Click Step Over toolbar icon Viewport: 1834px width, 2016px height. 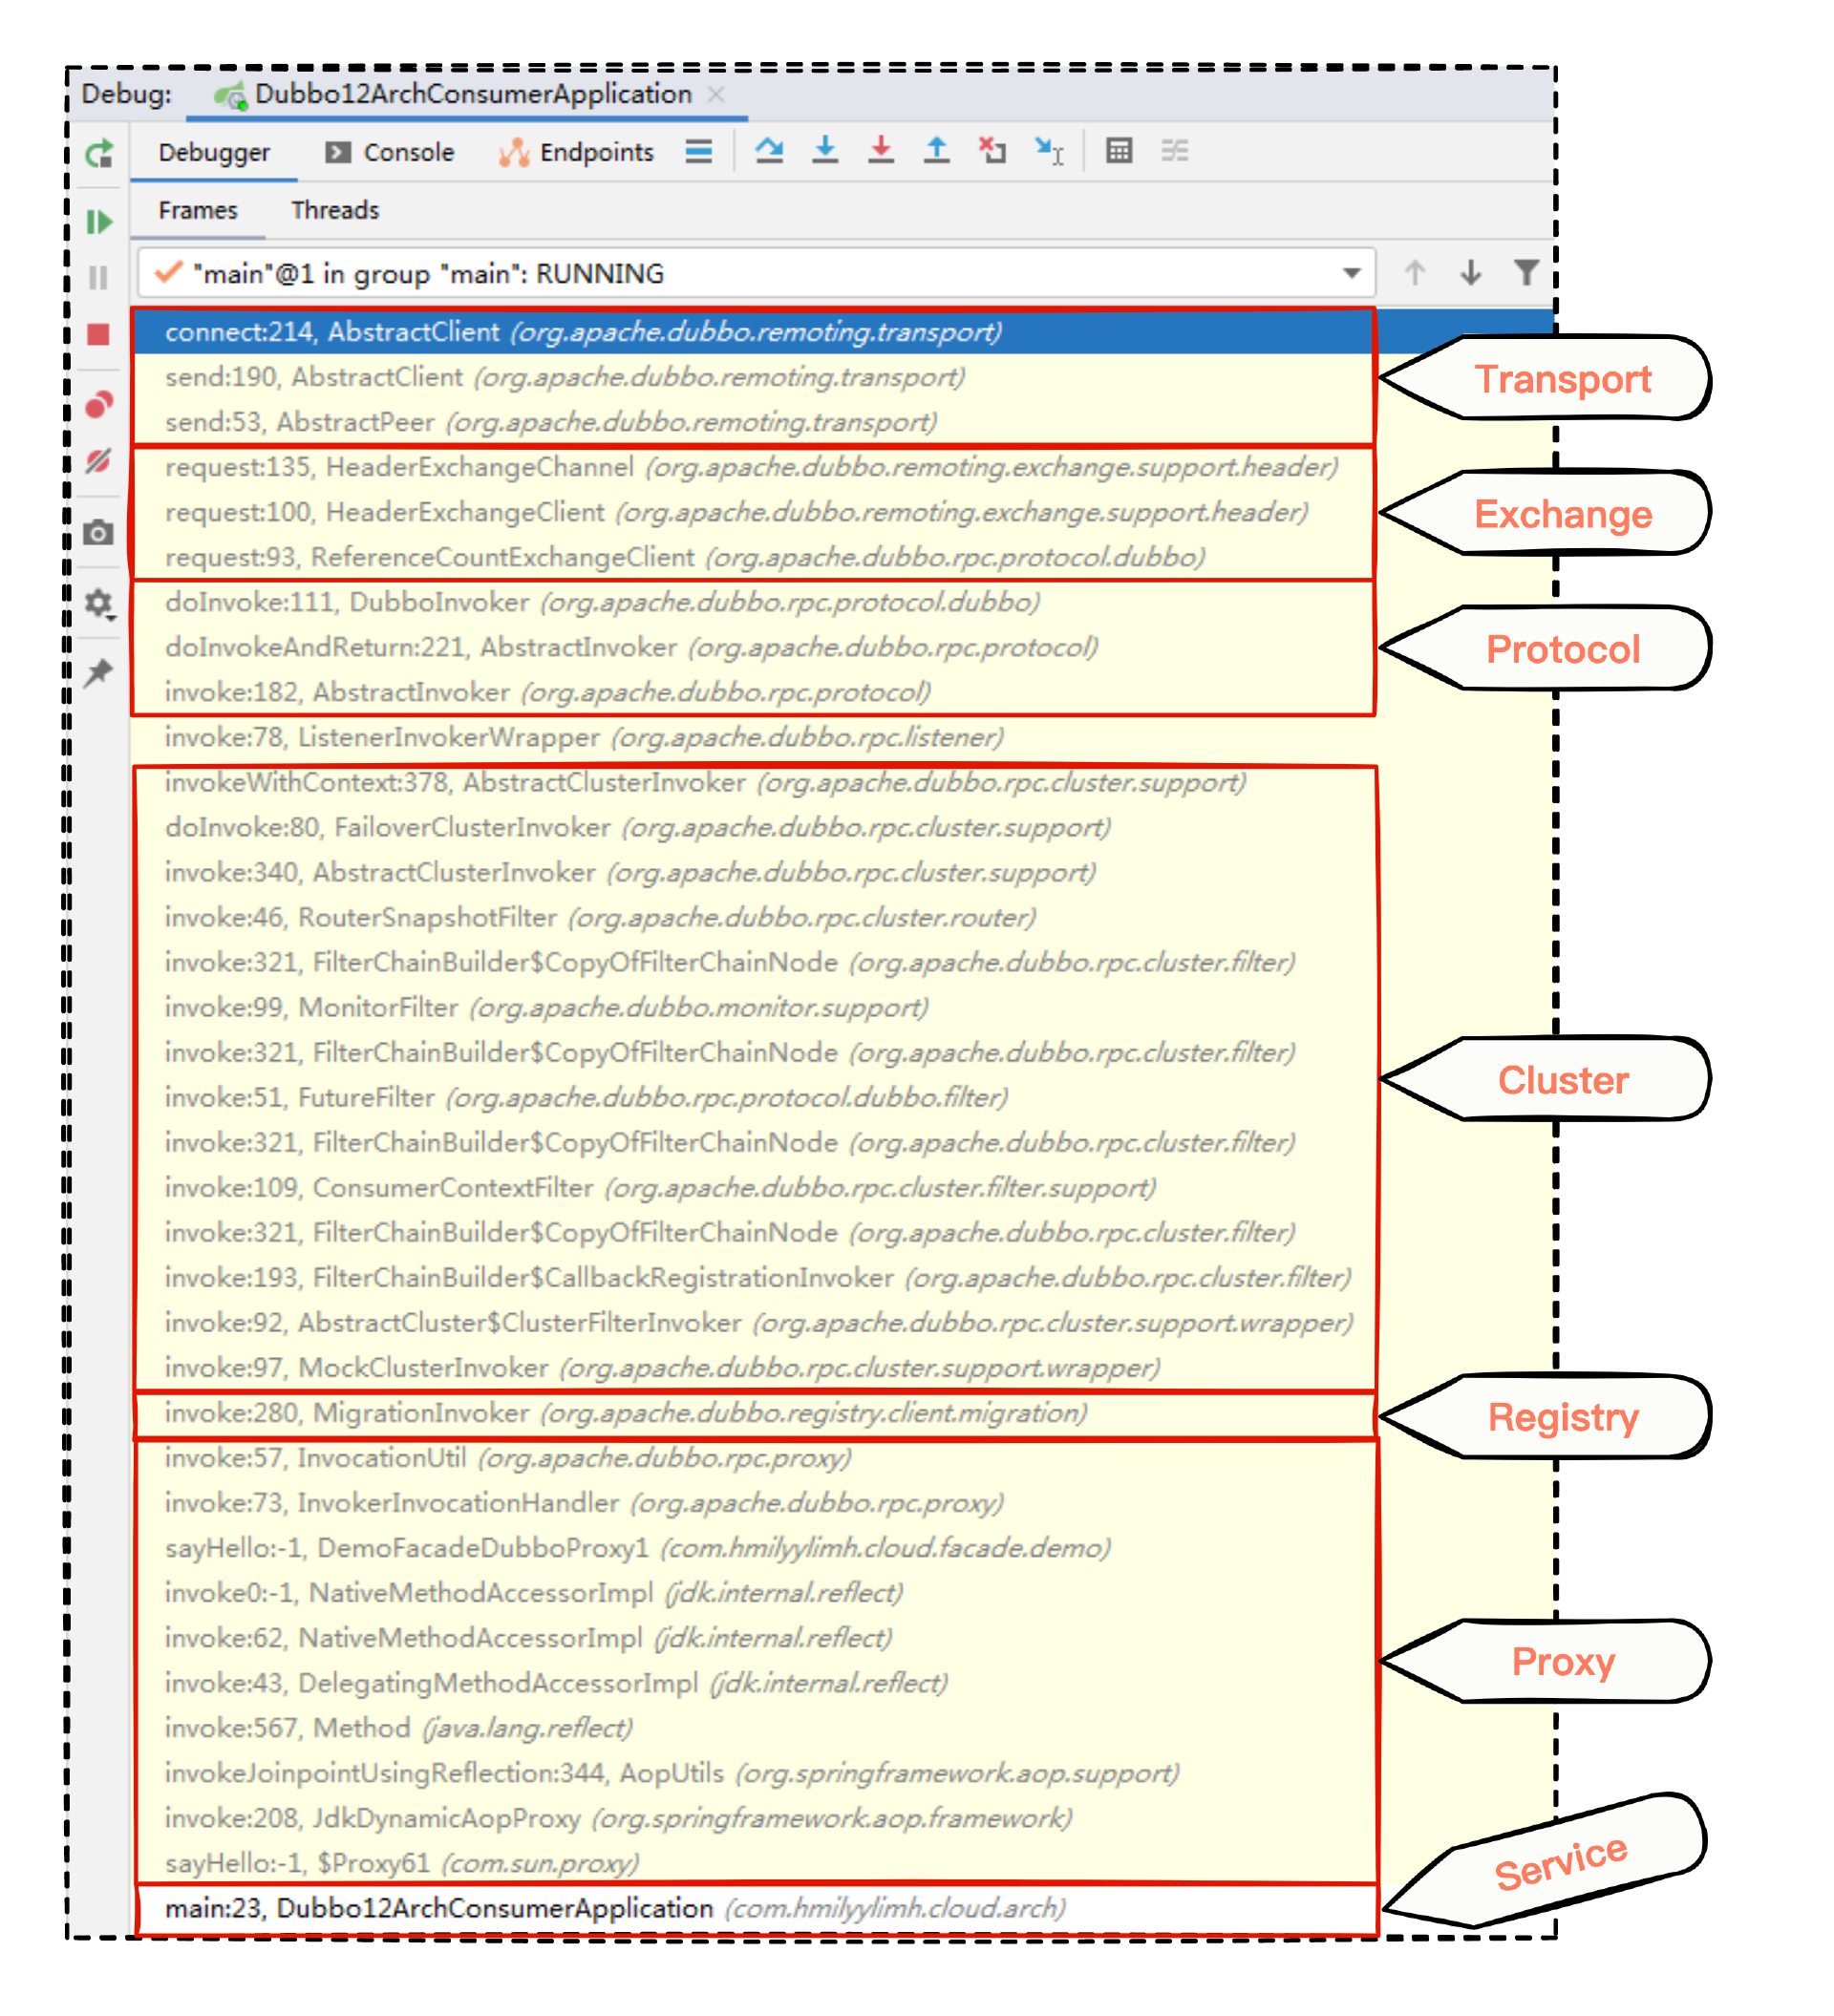[768, 151]
